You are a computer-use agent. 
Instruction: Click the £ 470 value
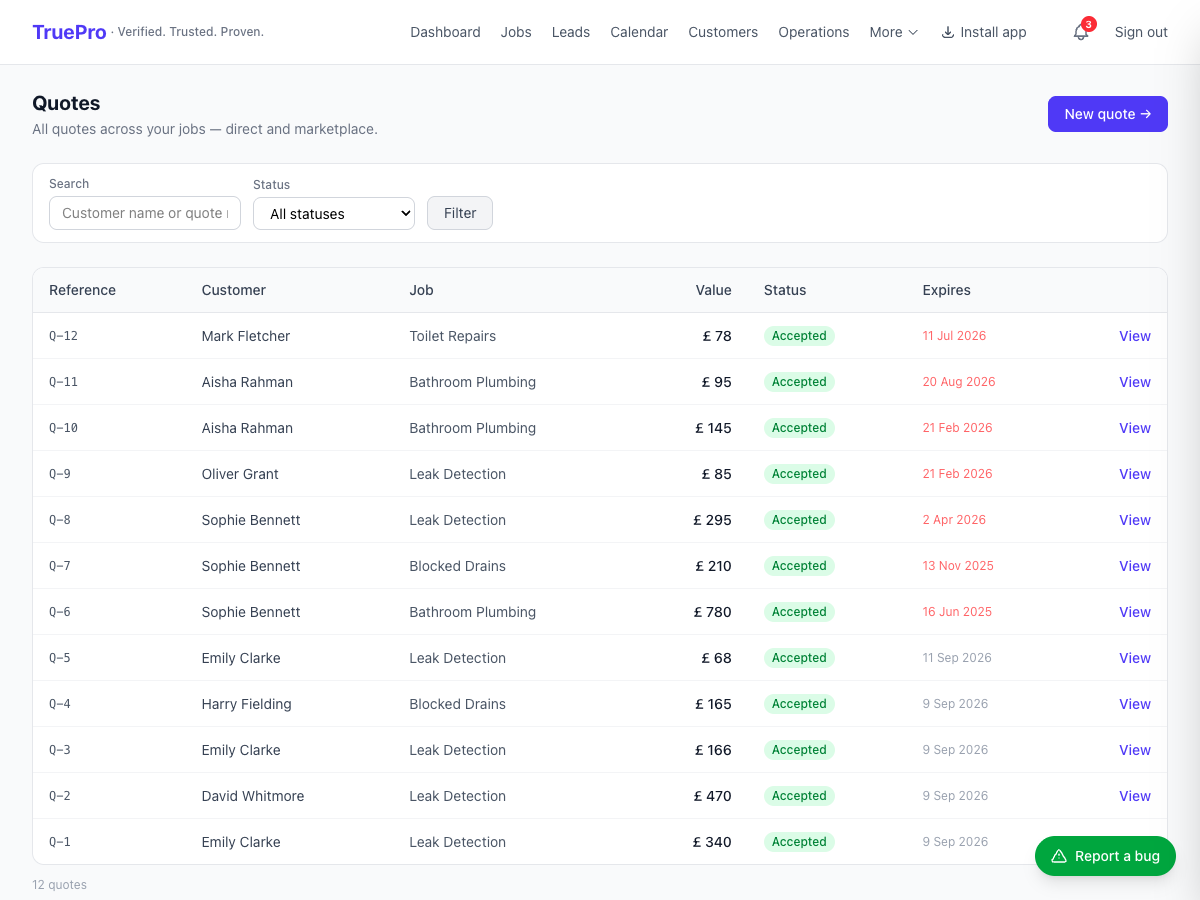[713, 796]
